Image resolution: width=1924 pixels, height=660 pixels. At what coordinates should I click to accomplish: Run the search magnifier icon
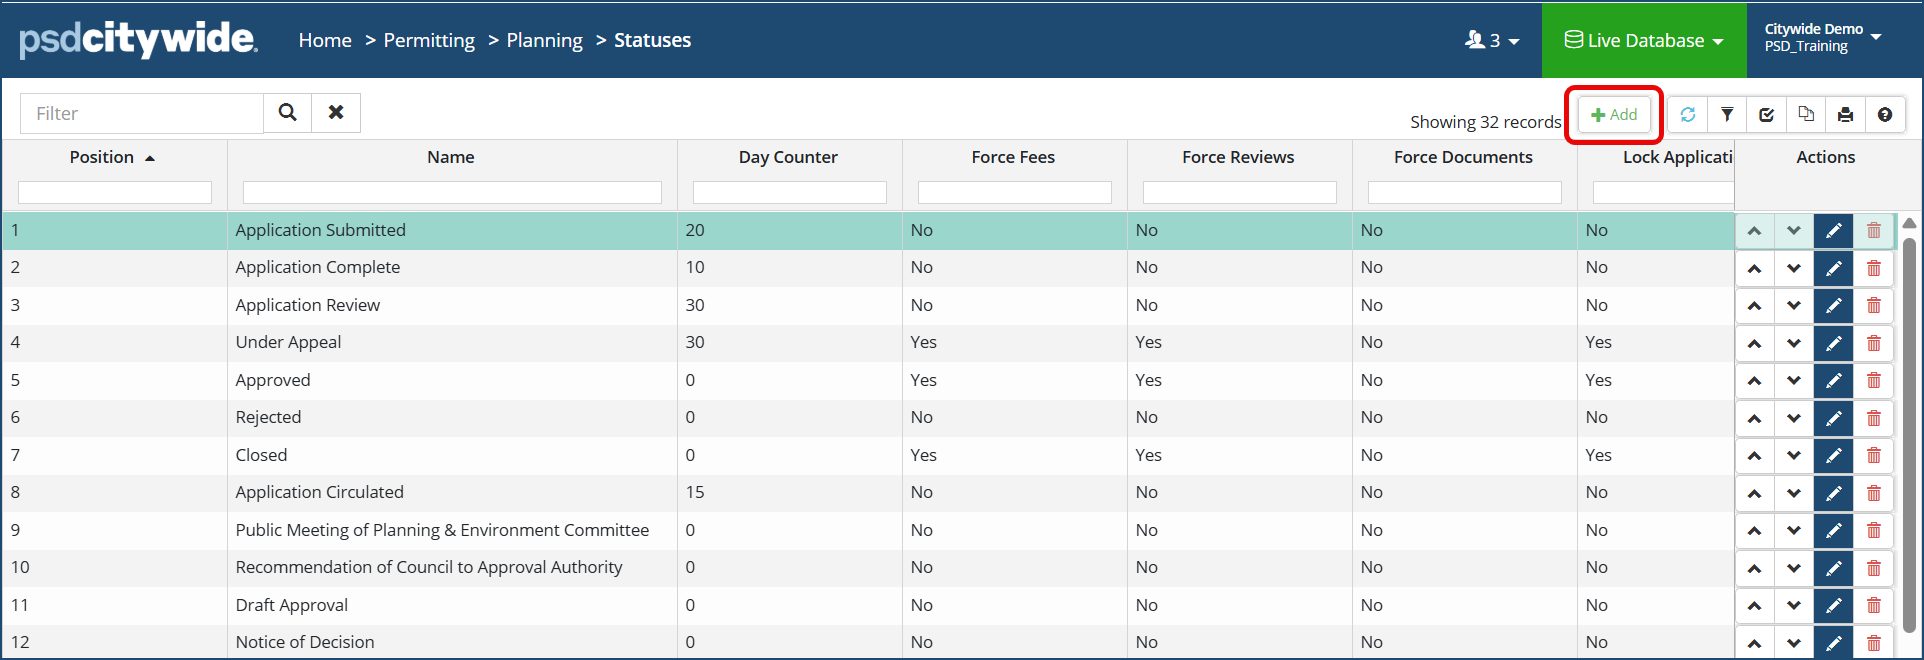point(288,113)
